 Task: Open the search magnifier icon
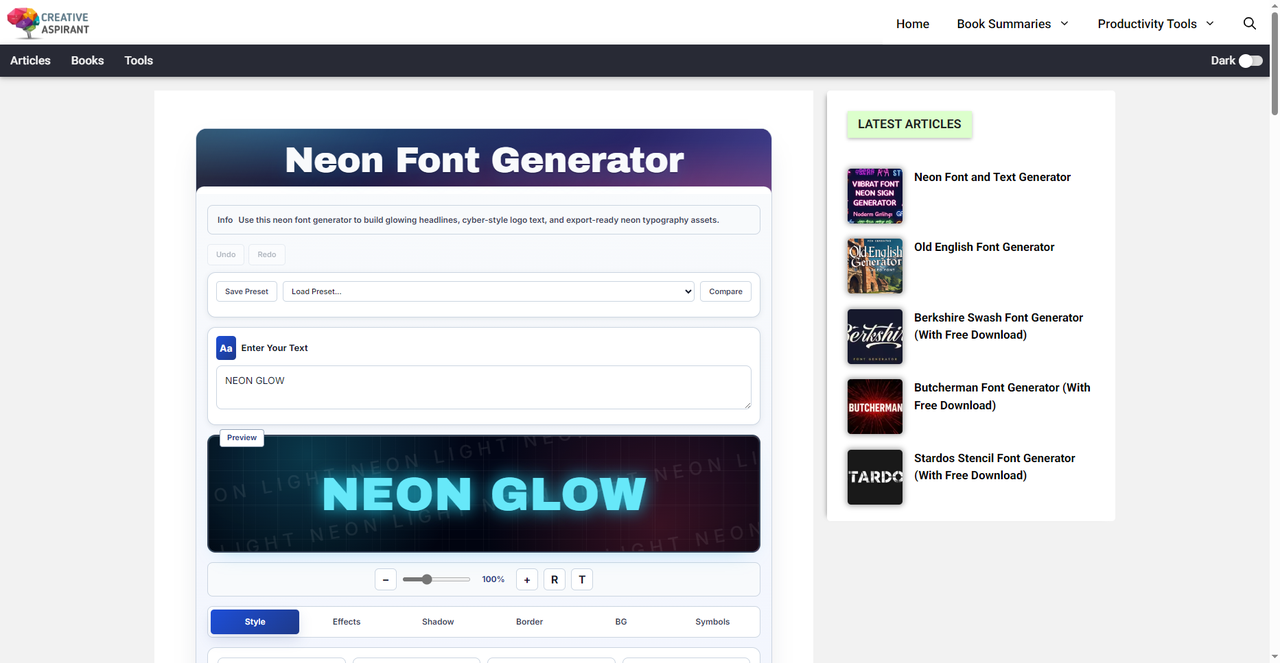coord(1249,23)
